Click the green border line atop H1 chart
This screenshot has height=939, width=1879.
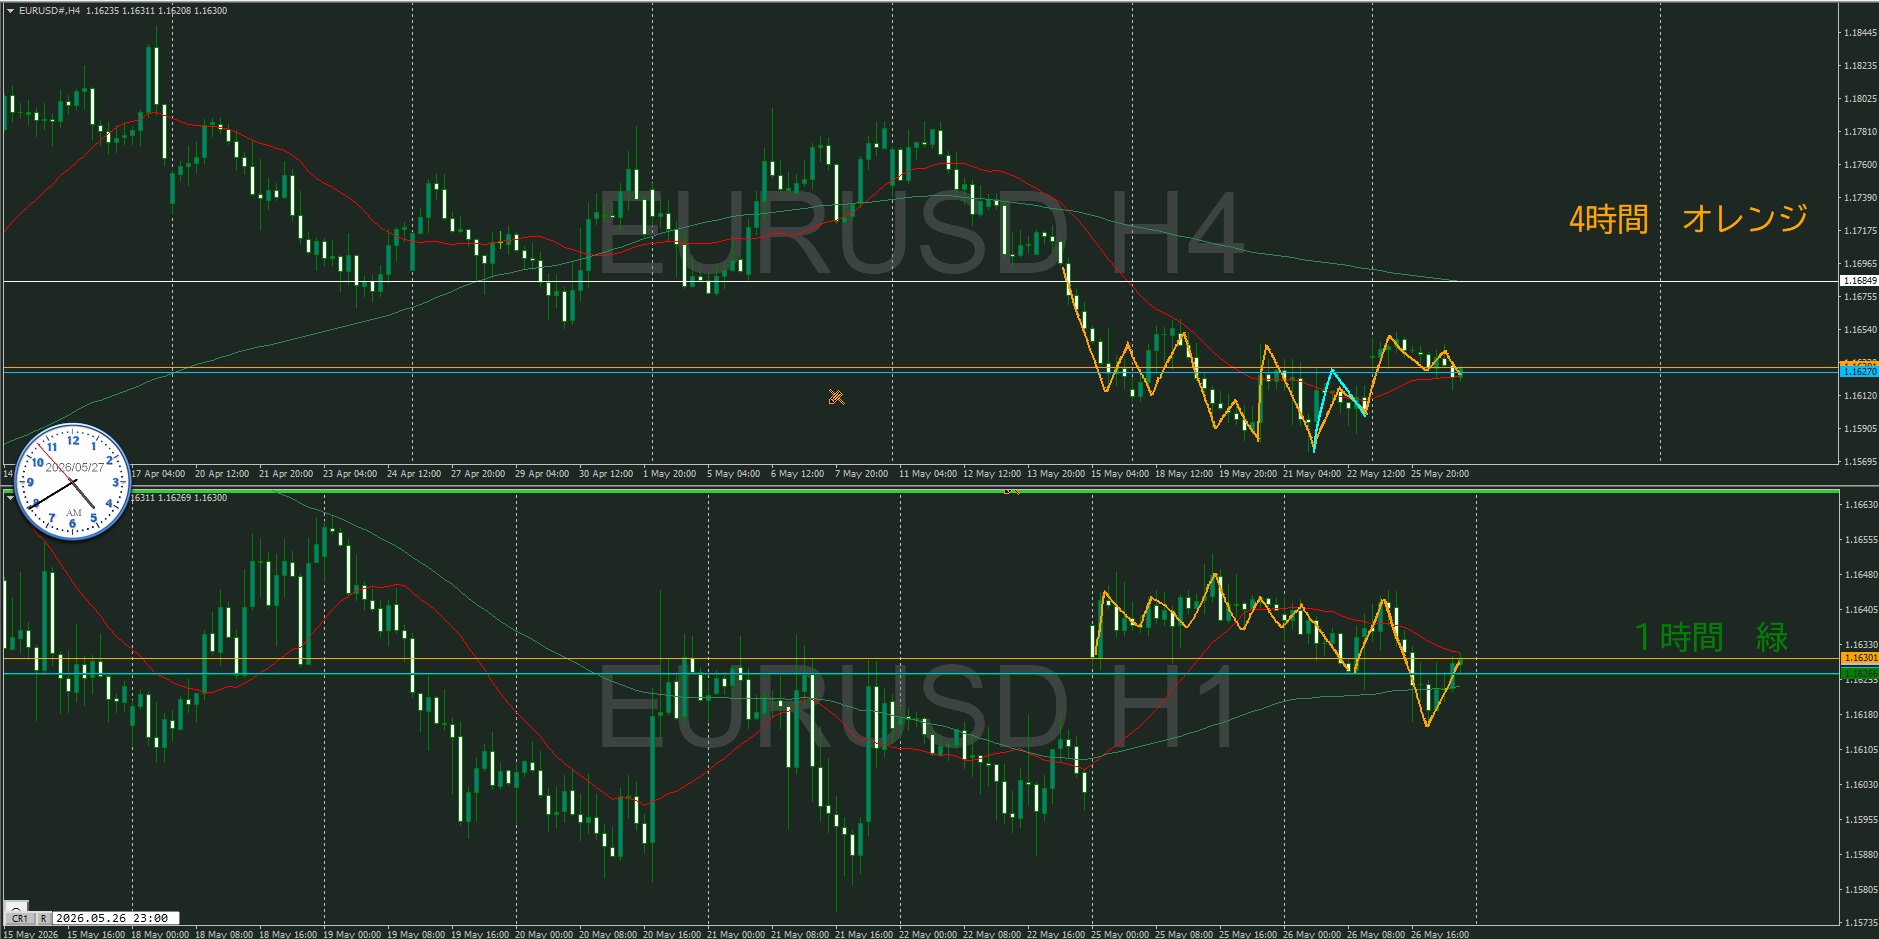[x=921, y=491]
